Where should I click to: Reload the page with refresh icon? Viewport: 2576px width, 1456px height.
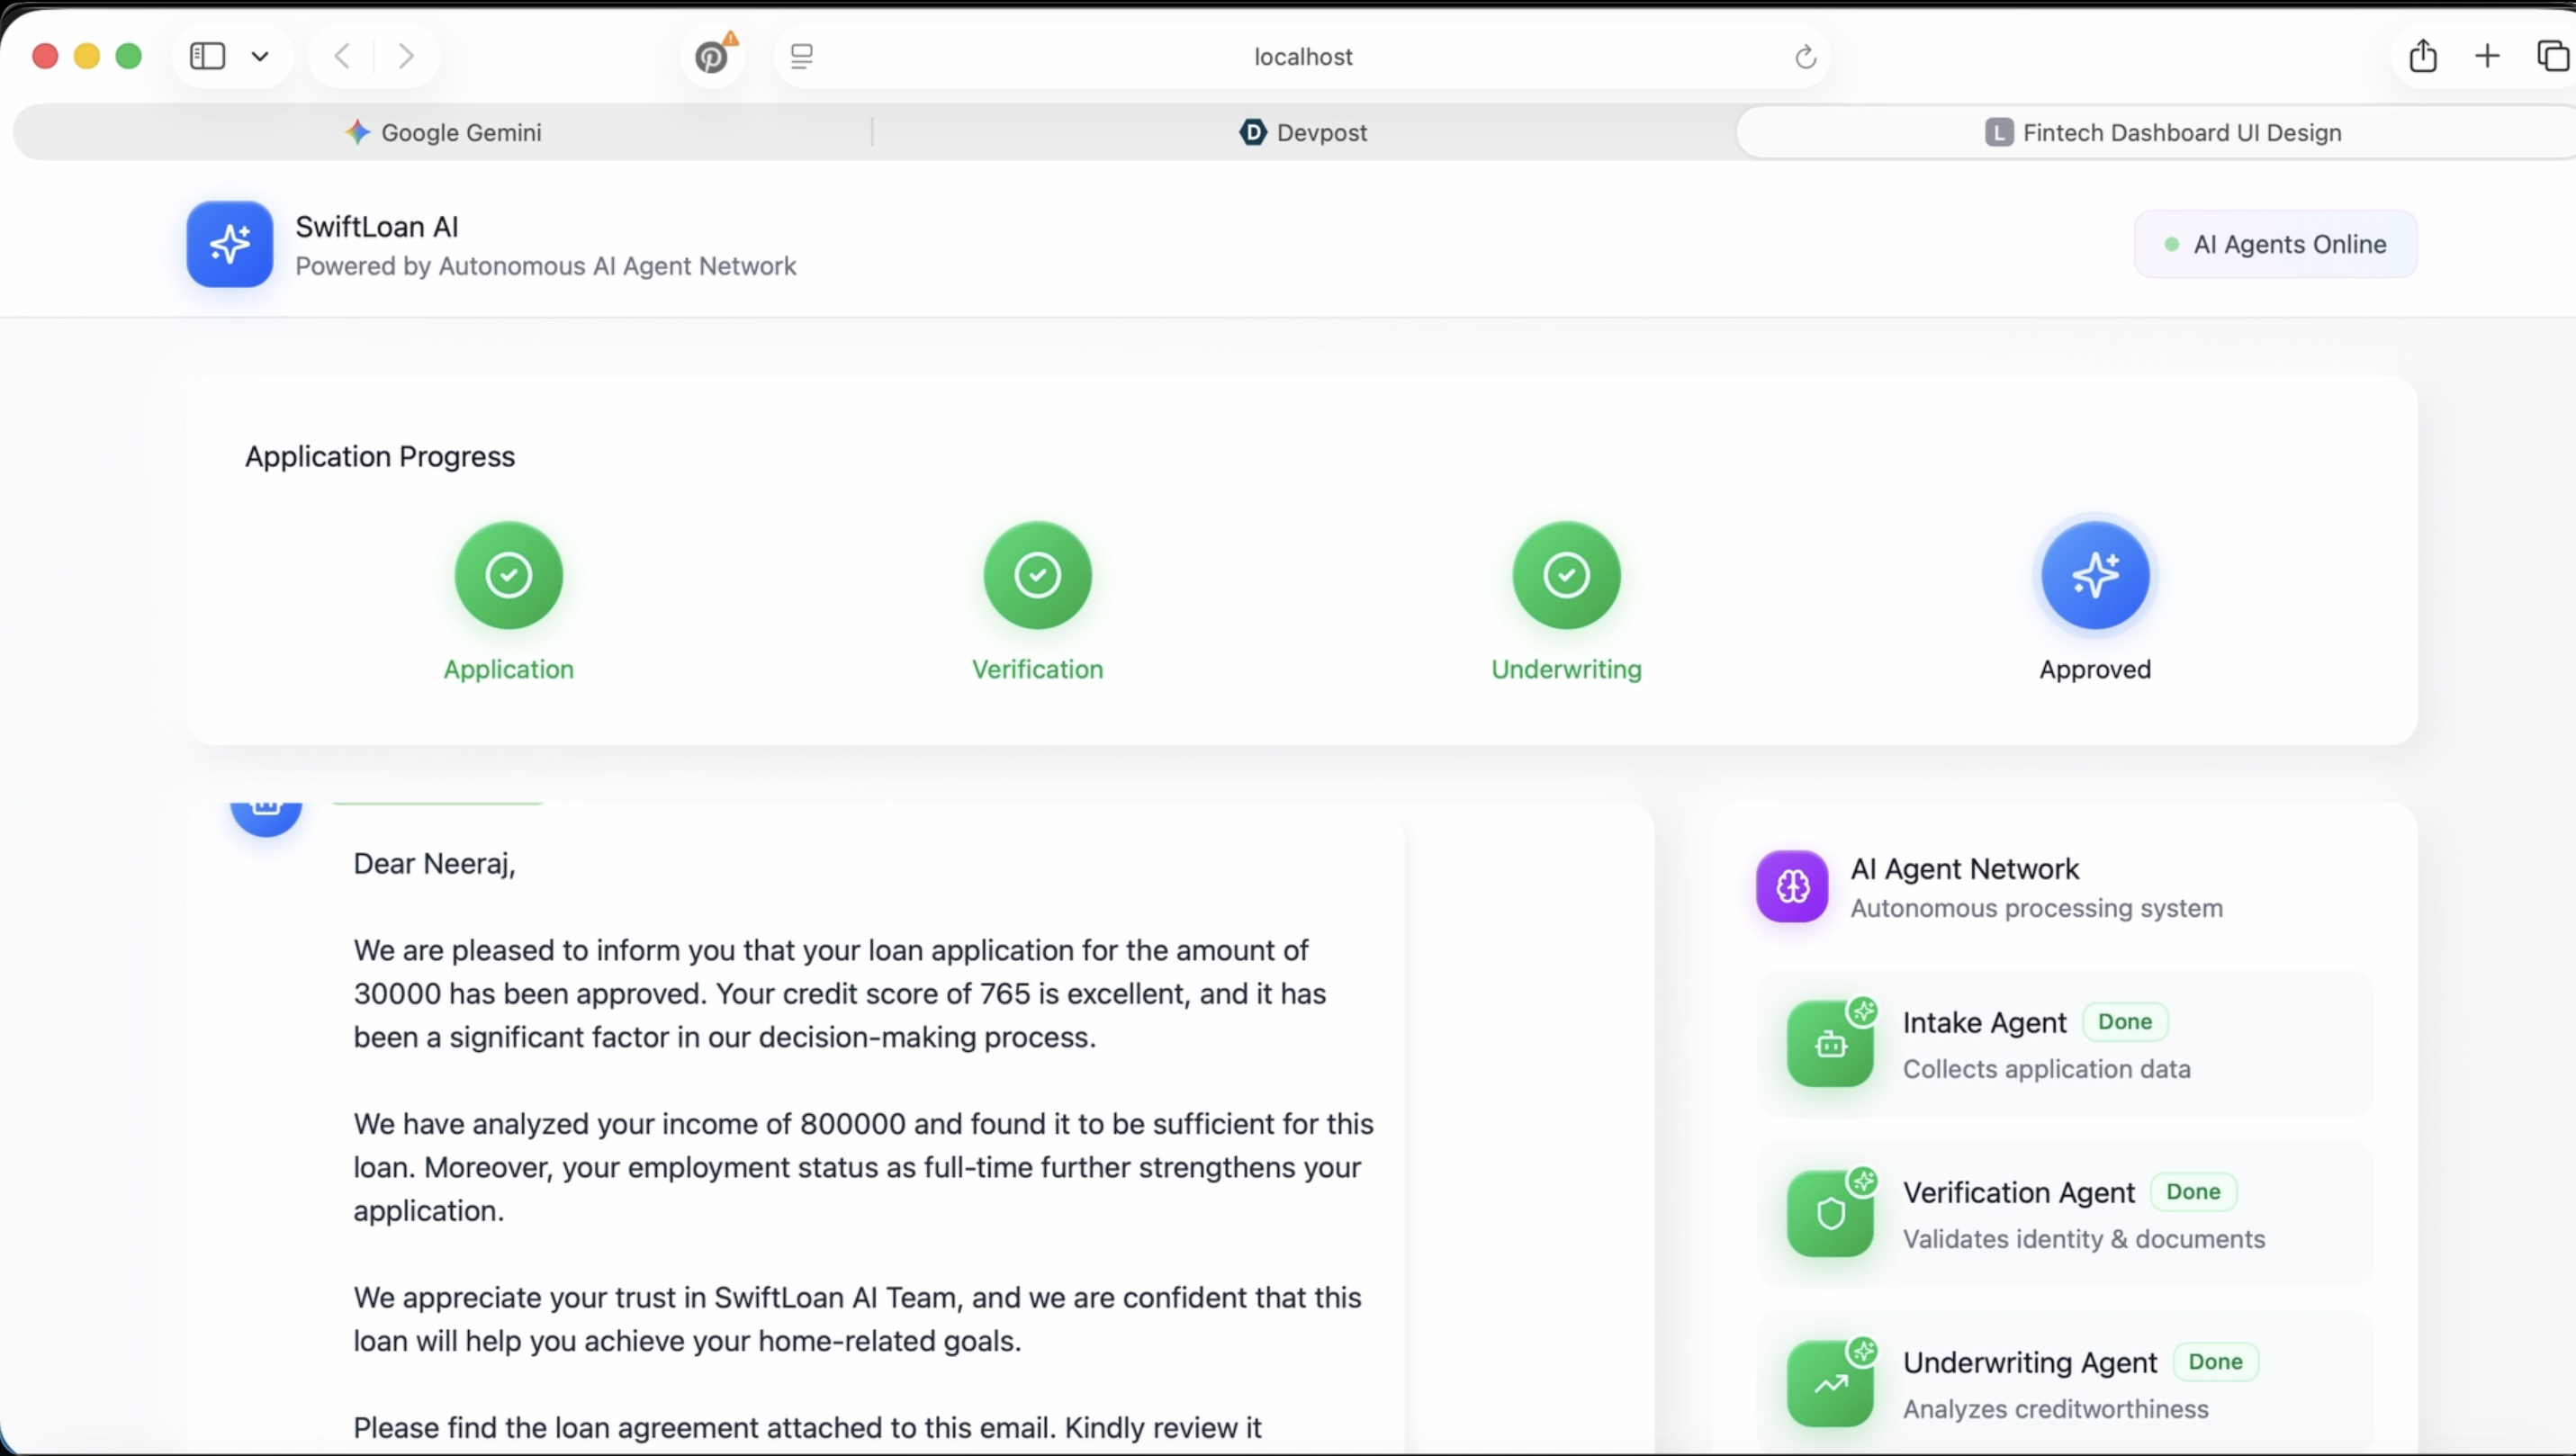point(1805,57)
